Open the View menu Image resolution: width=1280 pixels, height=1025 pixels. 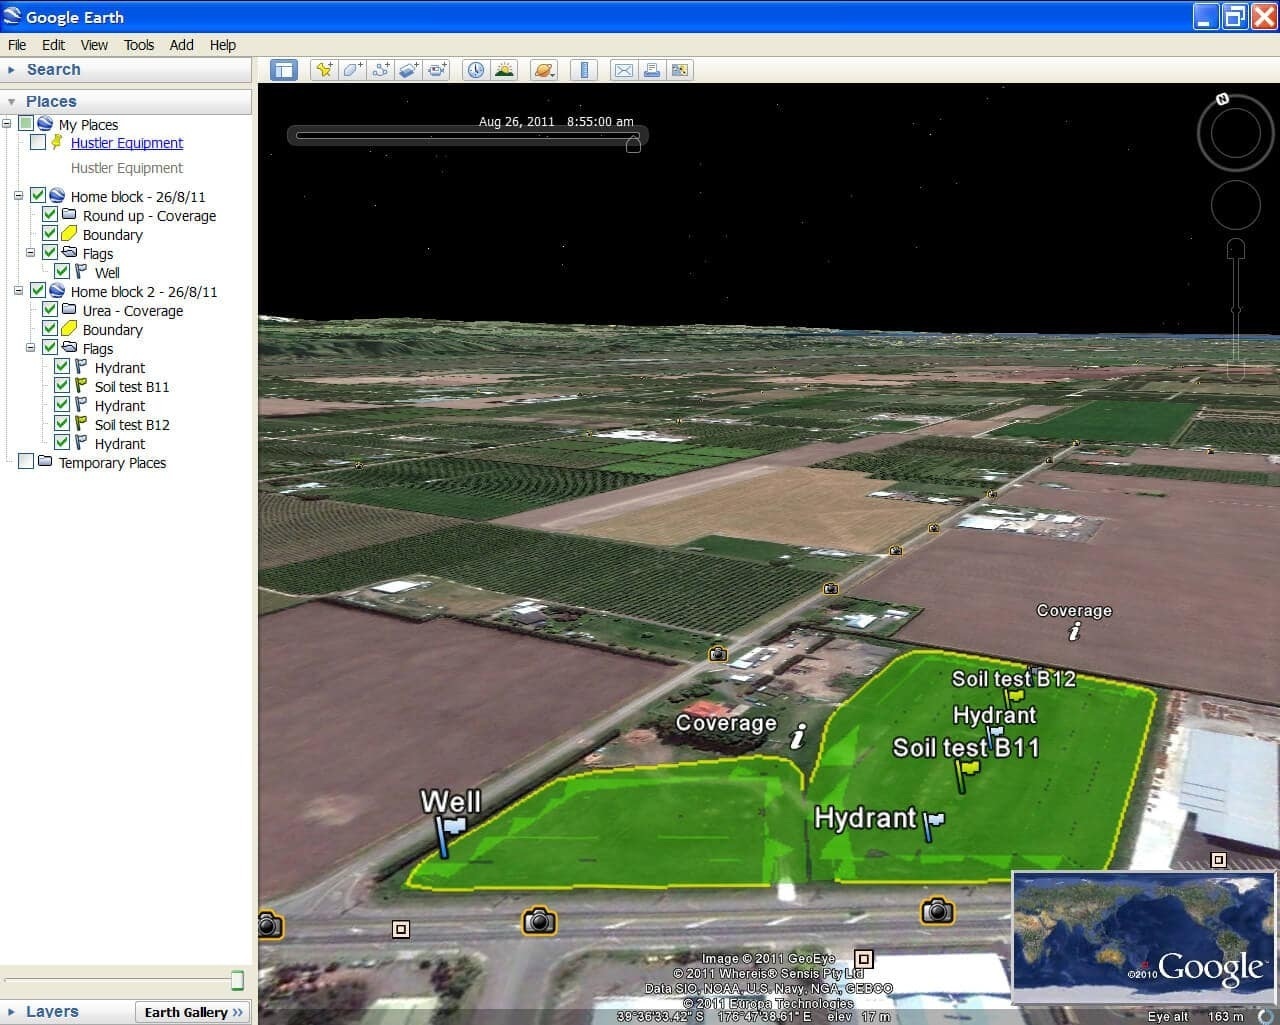pos(94,45)
